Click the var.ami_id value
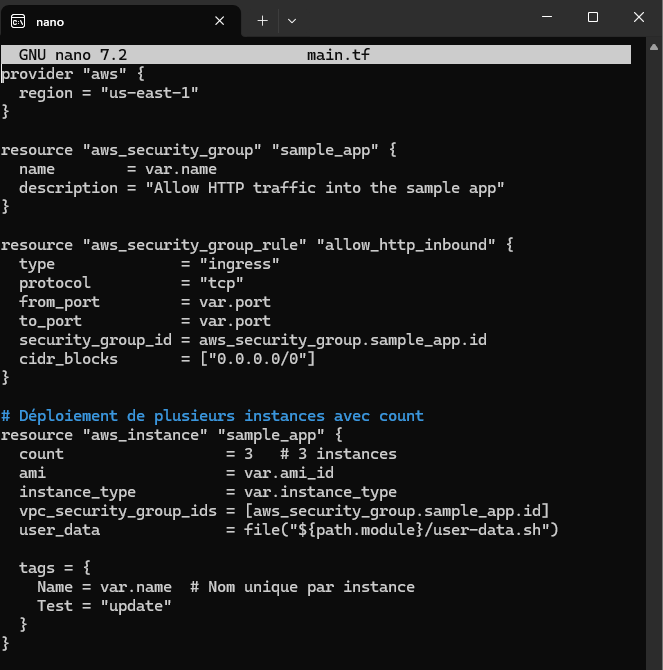The image size is (663, 670). [x=279, y=473]
